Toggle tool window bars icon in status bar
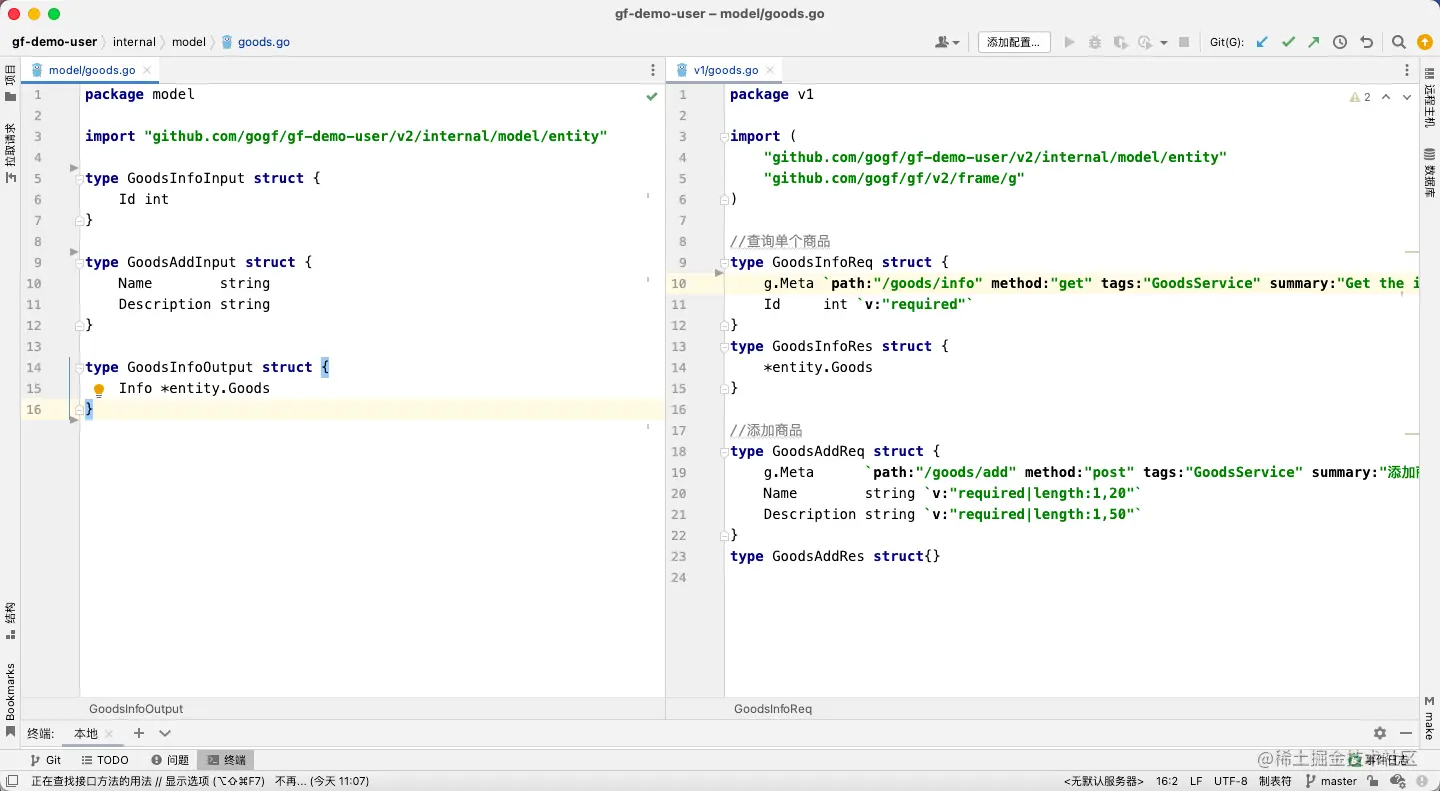The image size is (1440, 791). (x=11, y=781)
